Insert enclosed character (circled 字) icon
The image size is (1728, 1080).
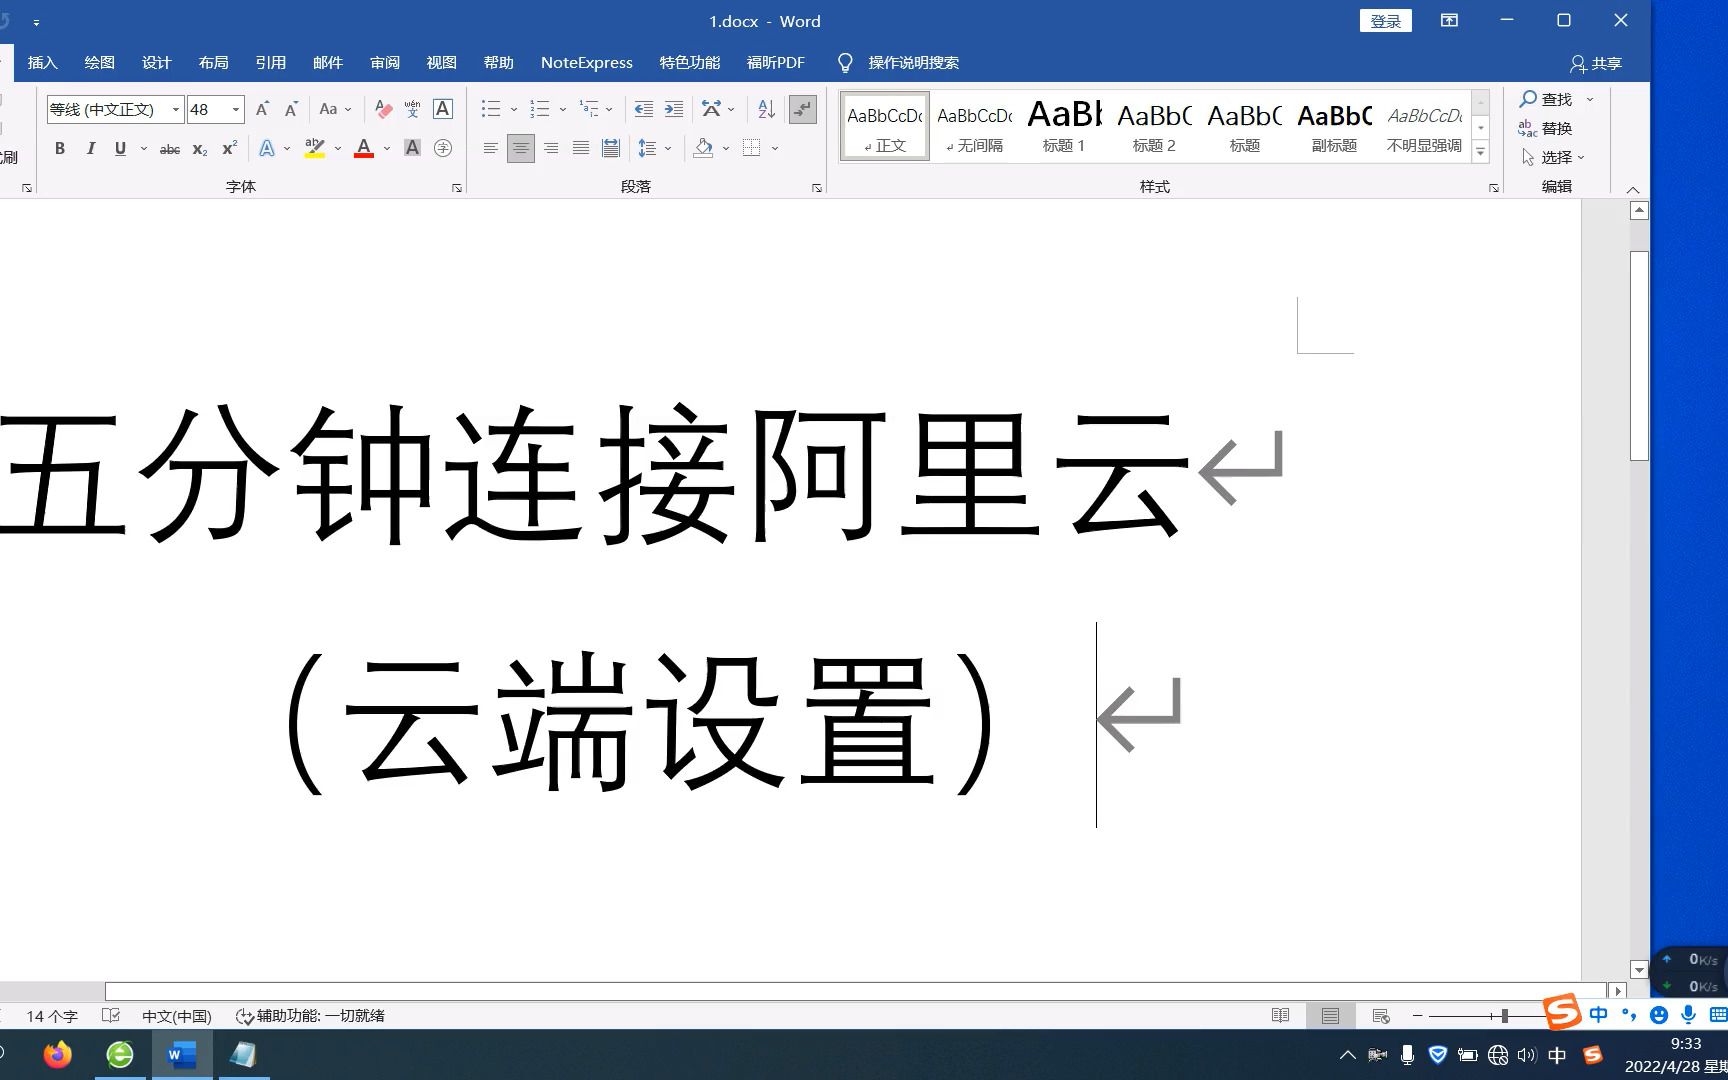(x=443, y=148)
